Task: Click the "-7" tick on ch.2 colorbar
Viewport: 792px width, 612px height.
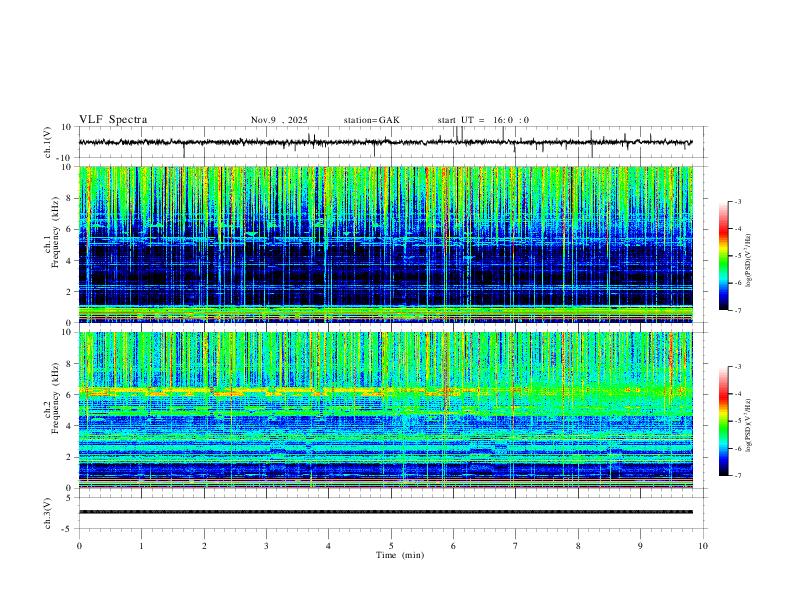Action: tap(737, 475)
